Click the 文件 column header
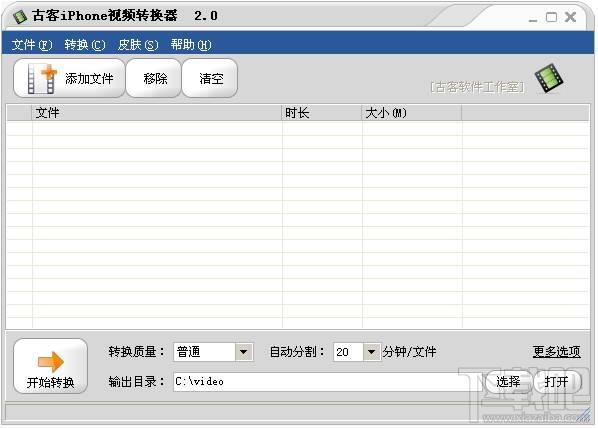Viewport: 598px width, 428px height. point(157,113)
